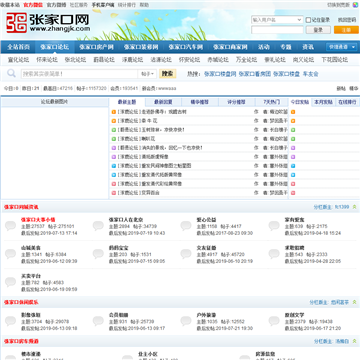Go to 全站首页 in the nav bar

pyautogui.click(x=19, y=47)
